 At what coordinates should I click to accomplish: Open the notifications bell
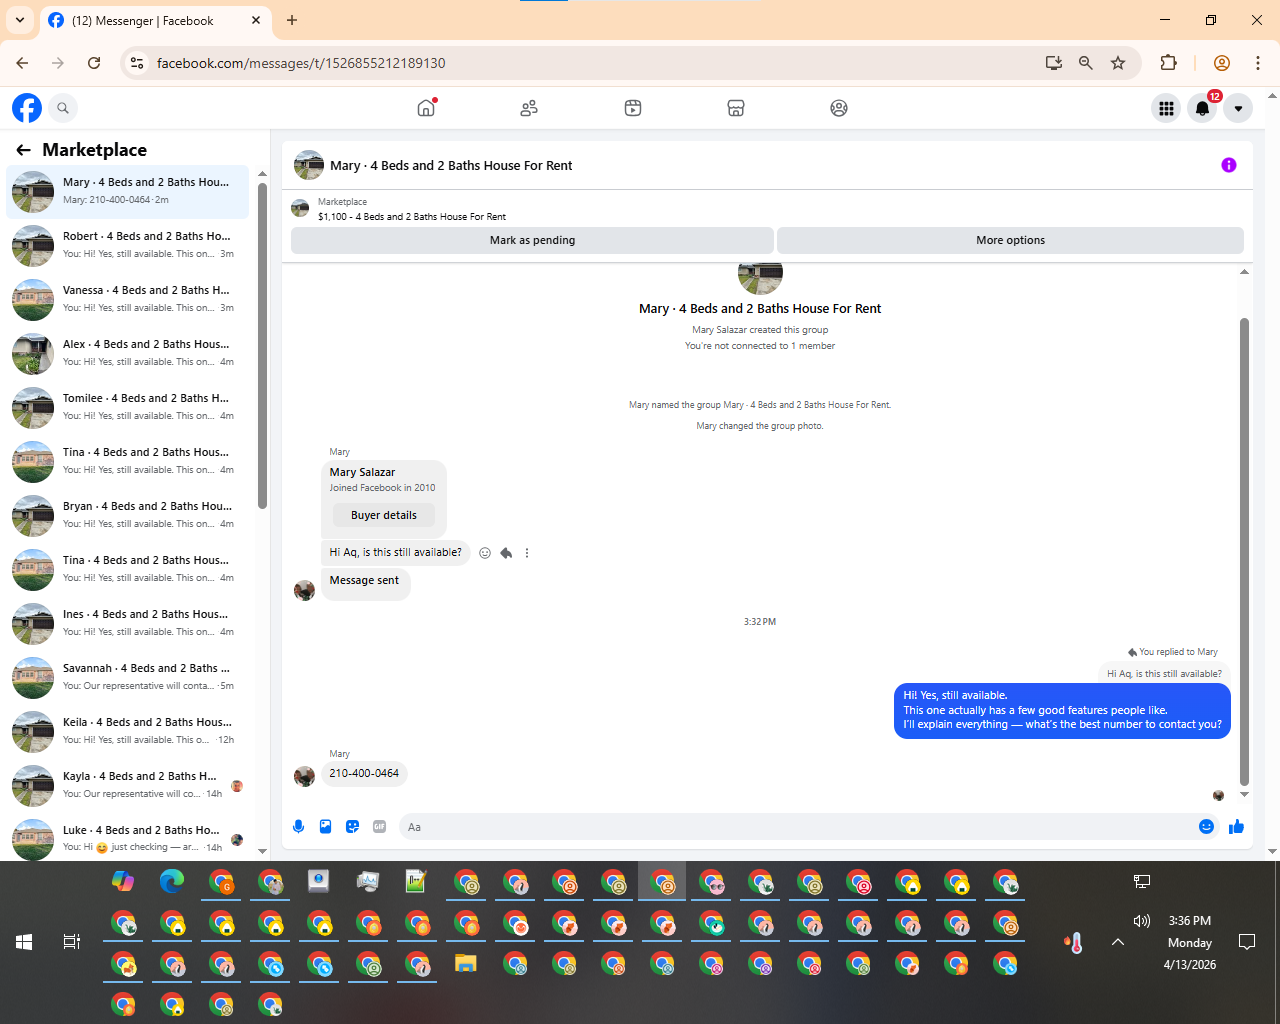click(1203, 108)
